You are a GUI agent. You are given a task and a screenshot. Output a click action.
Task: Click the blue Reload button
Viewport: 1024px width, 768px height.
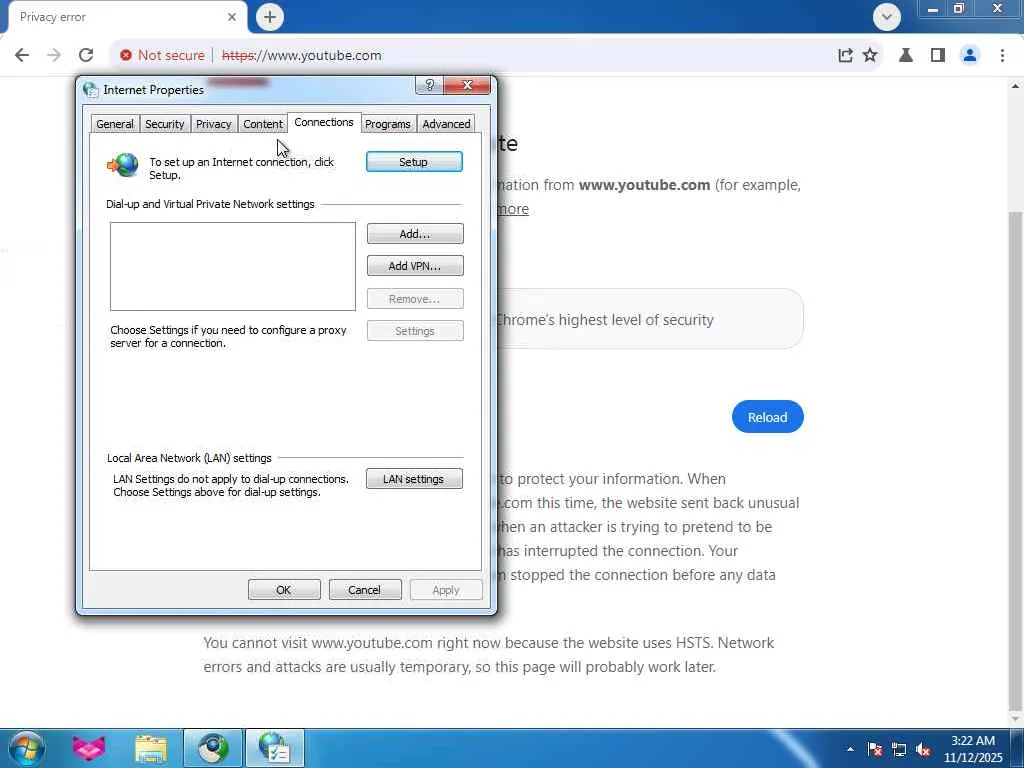pyautogui.click(x=767, y=417)
